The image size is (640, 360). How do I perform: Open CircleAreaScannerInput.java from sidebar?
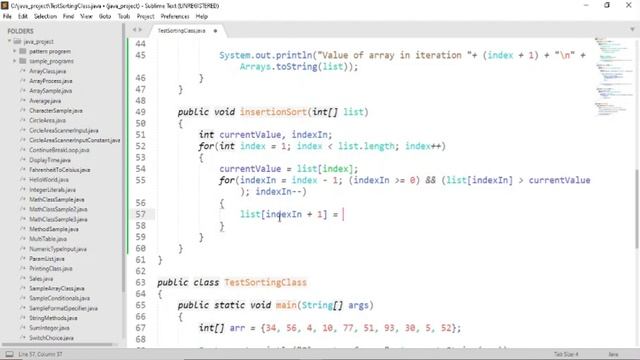64,130
